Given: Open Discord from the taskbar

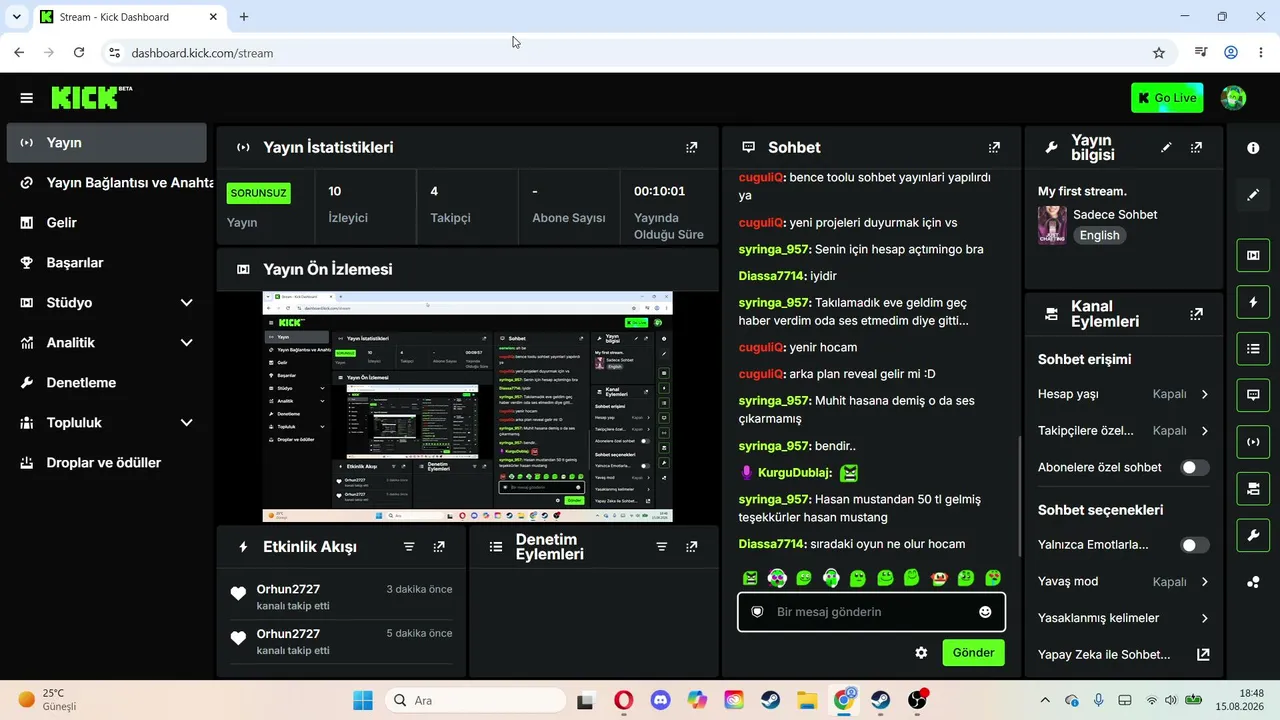Looking at the screenshot, I should pyautogui.click(x=660, y=700).
